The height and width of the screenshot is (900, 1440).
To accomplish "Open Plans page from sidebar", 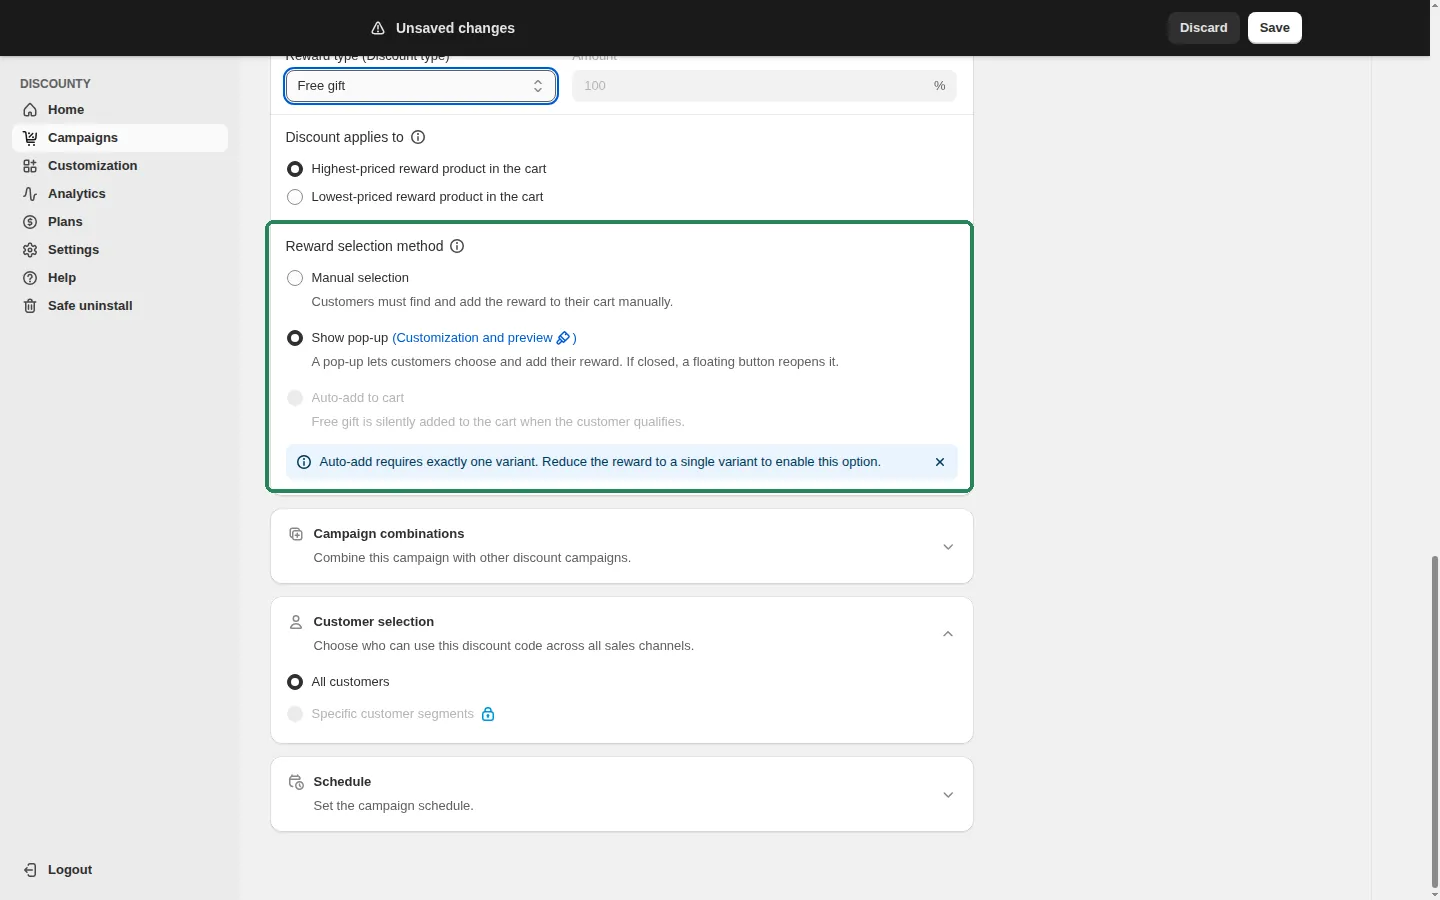I will point(120,222).
